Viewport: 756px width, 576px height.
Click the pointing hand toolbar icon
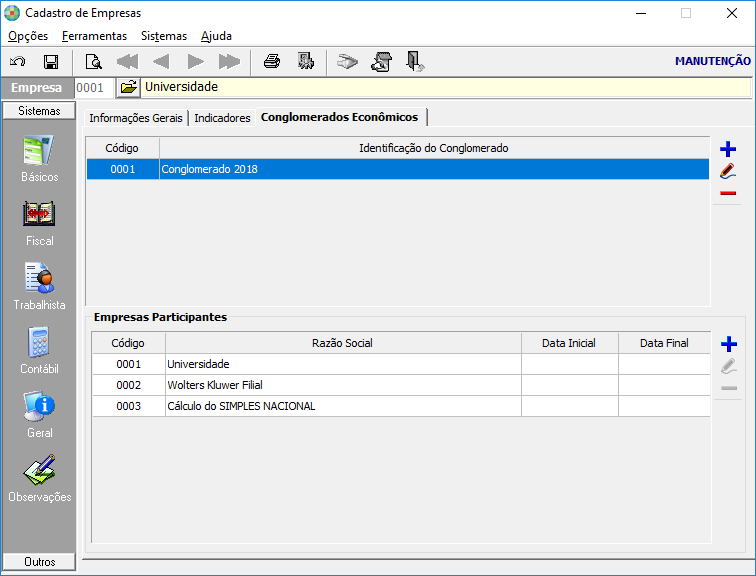point(347,62)
